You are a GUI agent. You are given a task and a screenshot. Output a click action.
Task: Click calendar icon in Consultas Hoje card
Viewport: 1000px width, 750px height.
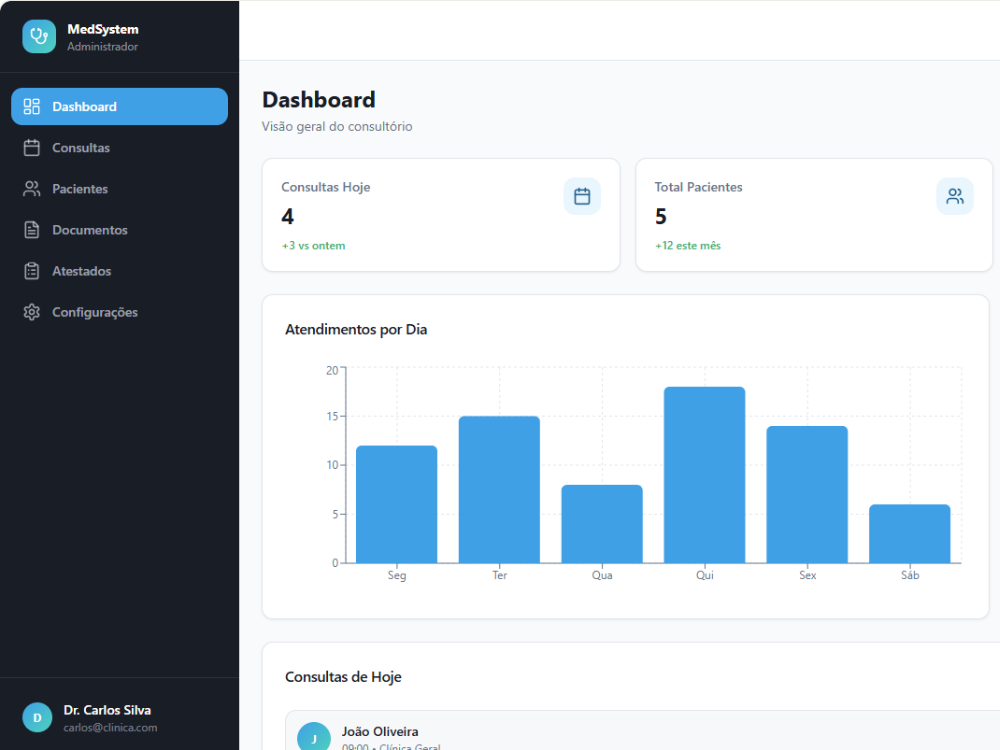(x=582, y=196)
